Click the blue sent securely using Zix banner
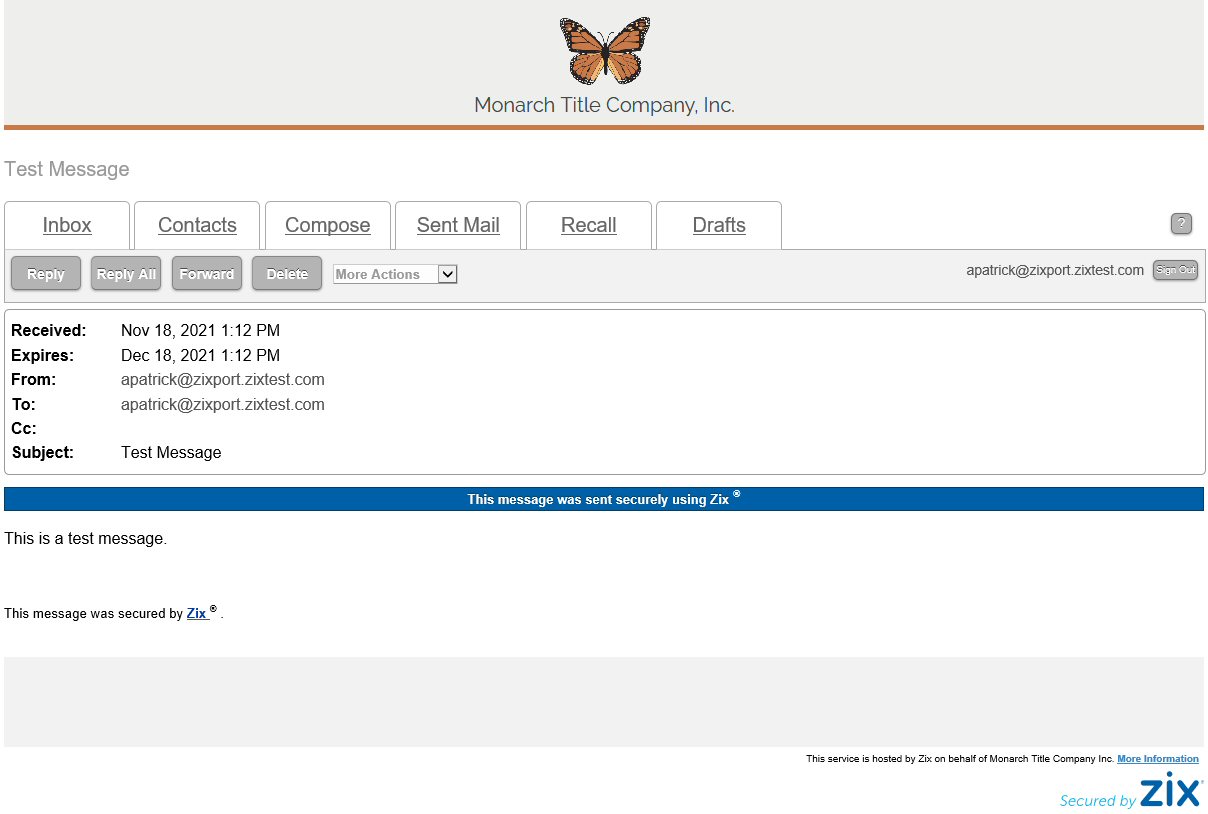This screenshot has width=1208, height=814. (x=604, y=499)
